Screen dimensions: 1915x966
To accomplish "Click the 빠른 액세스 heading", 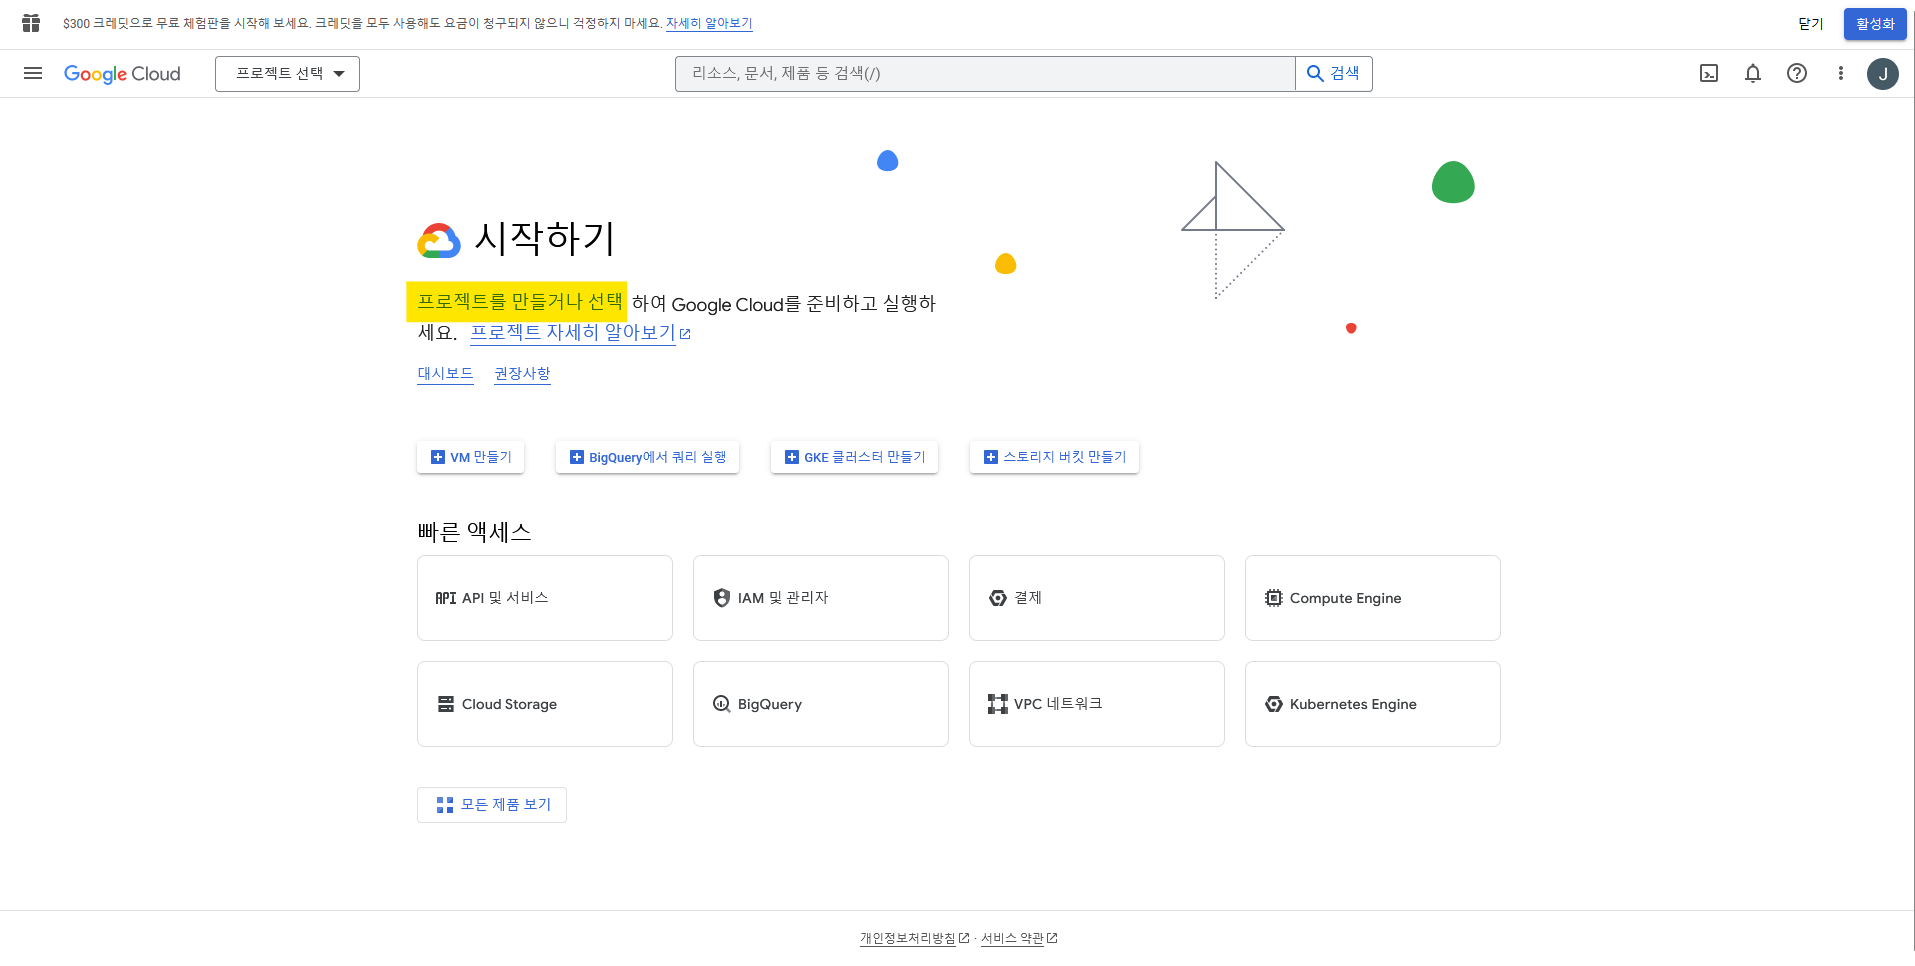I will pos(474,532).
